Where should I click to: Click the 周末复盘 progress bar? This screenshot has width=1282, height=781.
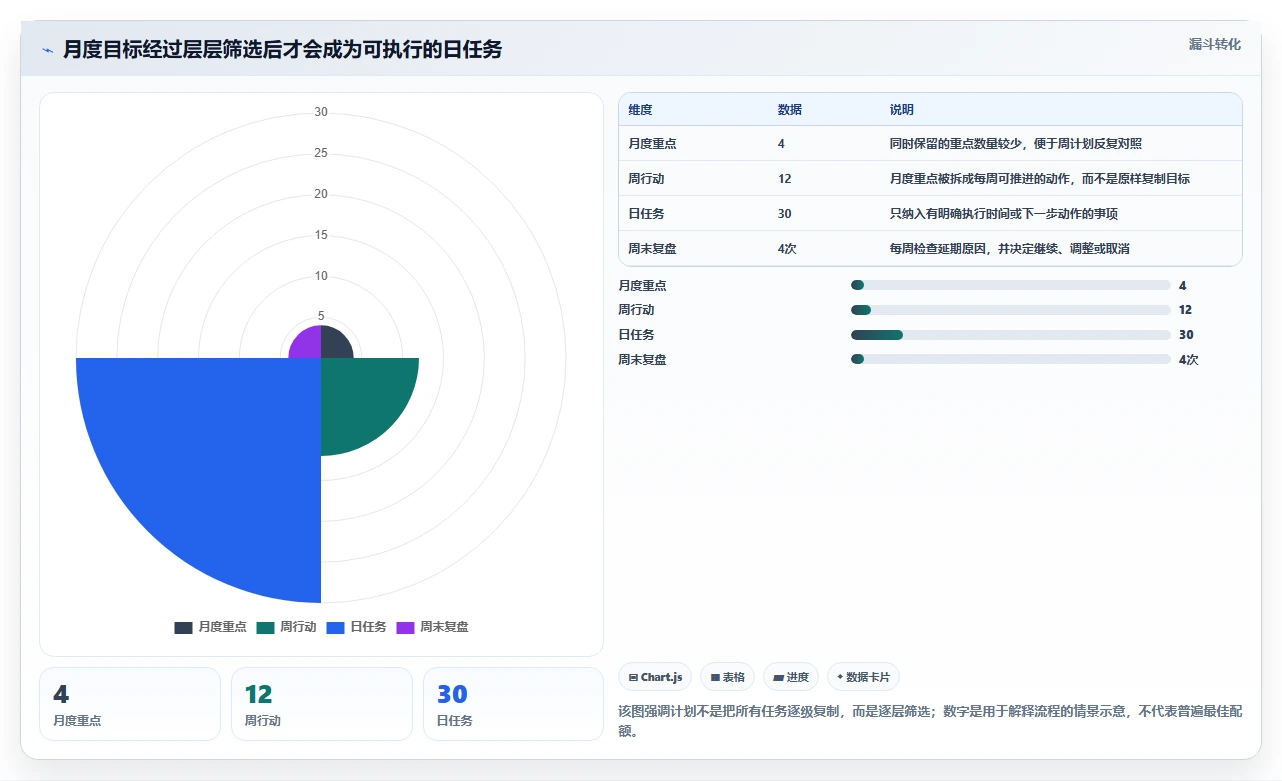click(1010, 359)
